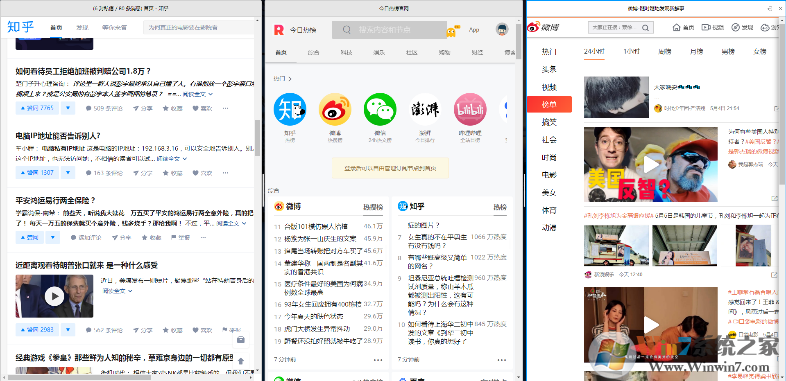Focus the Zhihu search input field
Screen dimensions: 786x381
coord(199,27)
